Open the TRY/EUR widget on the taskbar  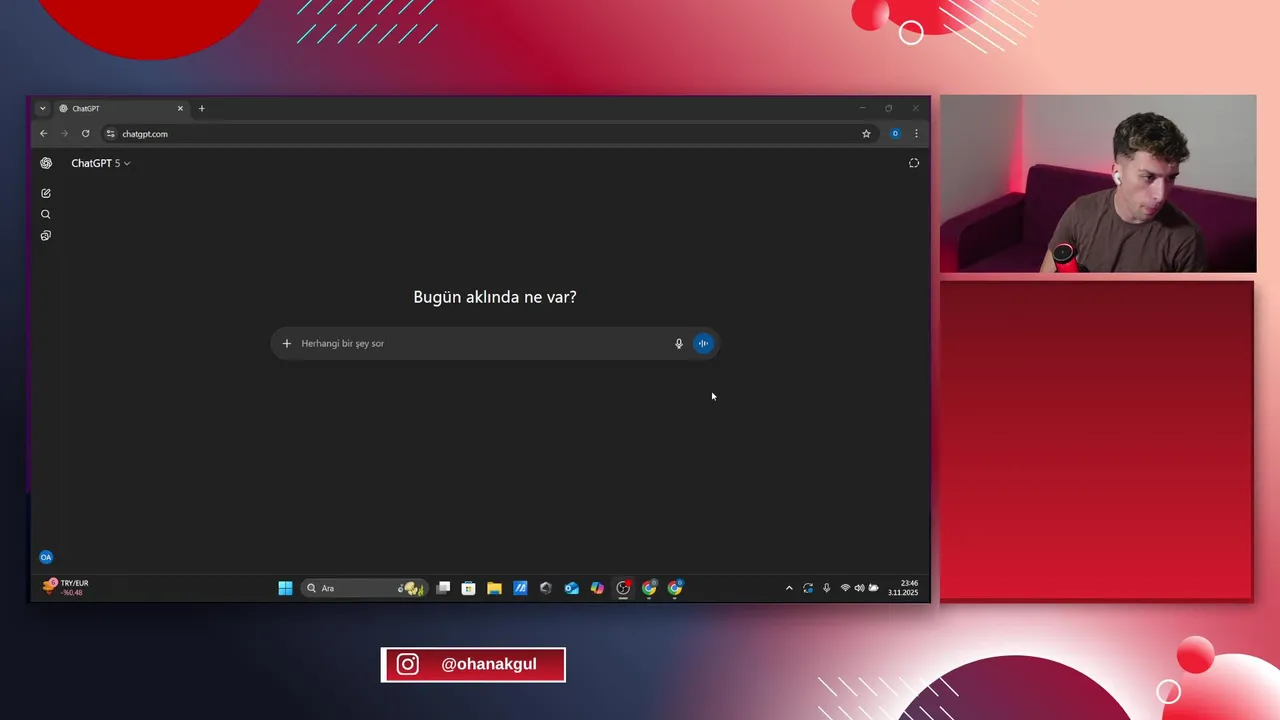click(65, 588)
